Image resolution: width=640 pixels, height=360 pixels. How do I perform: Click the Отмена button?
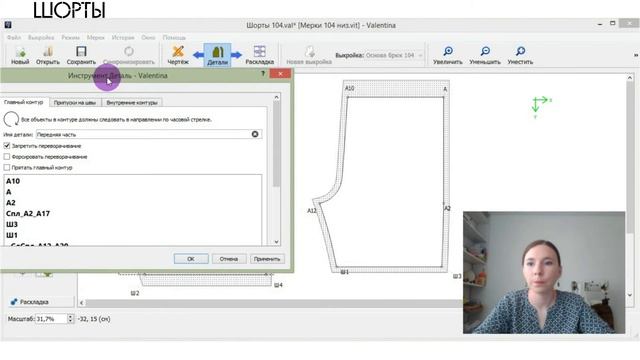tap(229, 259)
